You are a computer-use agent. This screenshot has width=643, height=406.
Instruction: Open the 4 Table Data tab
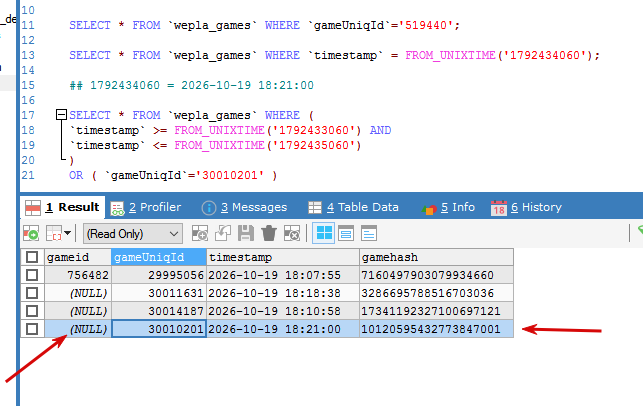(x=353, y=207)
